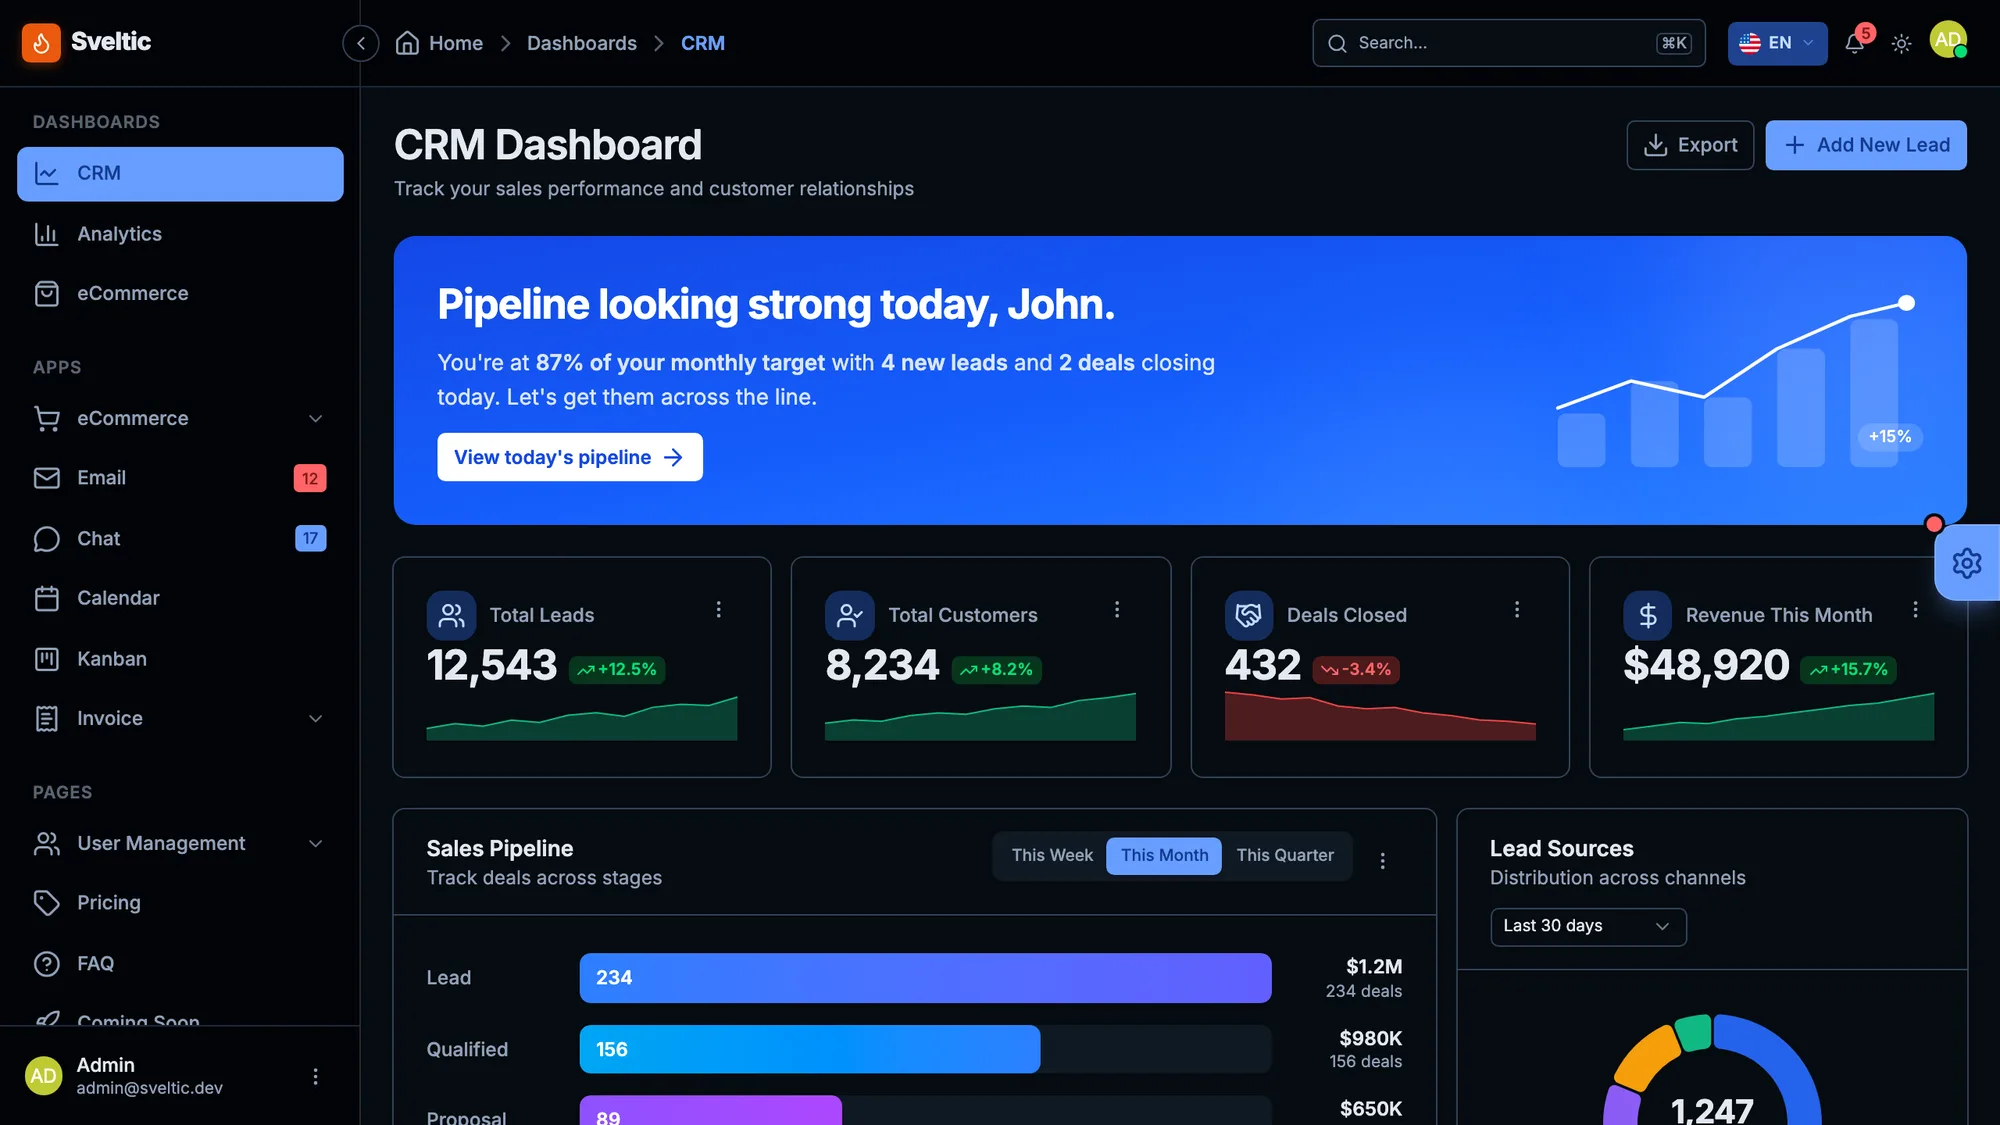This screenshot has height=1125, width=2000.
Task: Click the Sveltic flame logo icon
Action: click(x=41, y=43)
